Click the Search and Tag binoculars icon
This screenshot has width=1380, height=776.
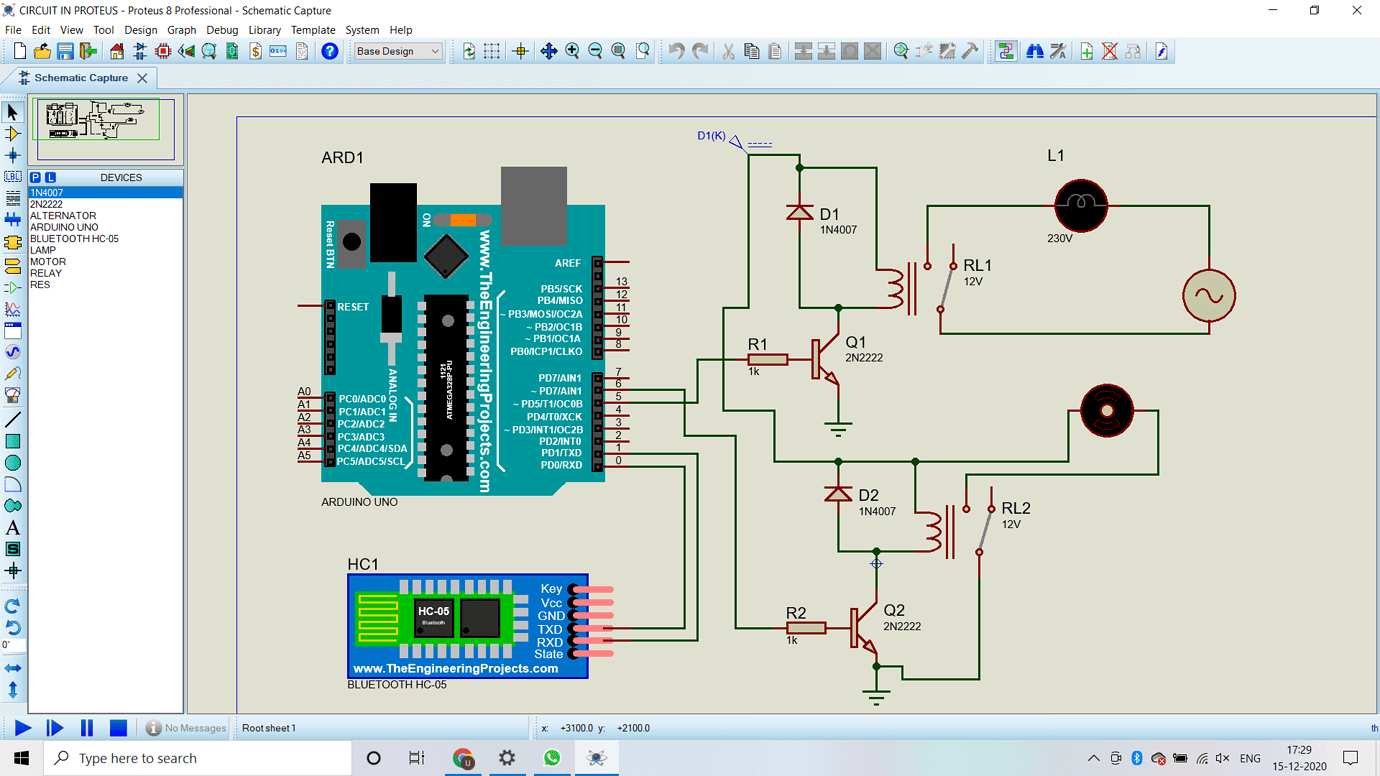pyautogui.click(x=1034, y=51)
